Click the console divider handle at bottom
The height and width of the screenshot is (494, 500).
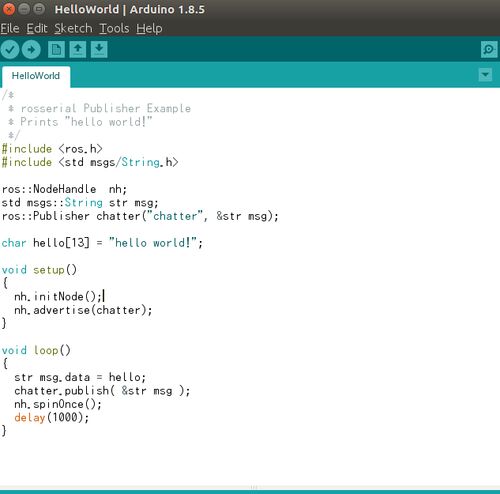tap(254, 487)
